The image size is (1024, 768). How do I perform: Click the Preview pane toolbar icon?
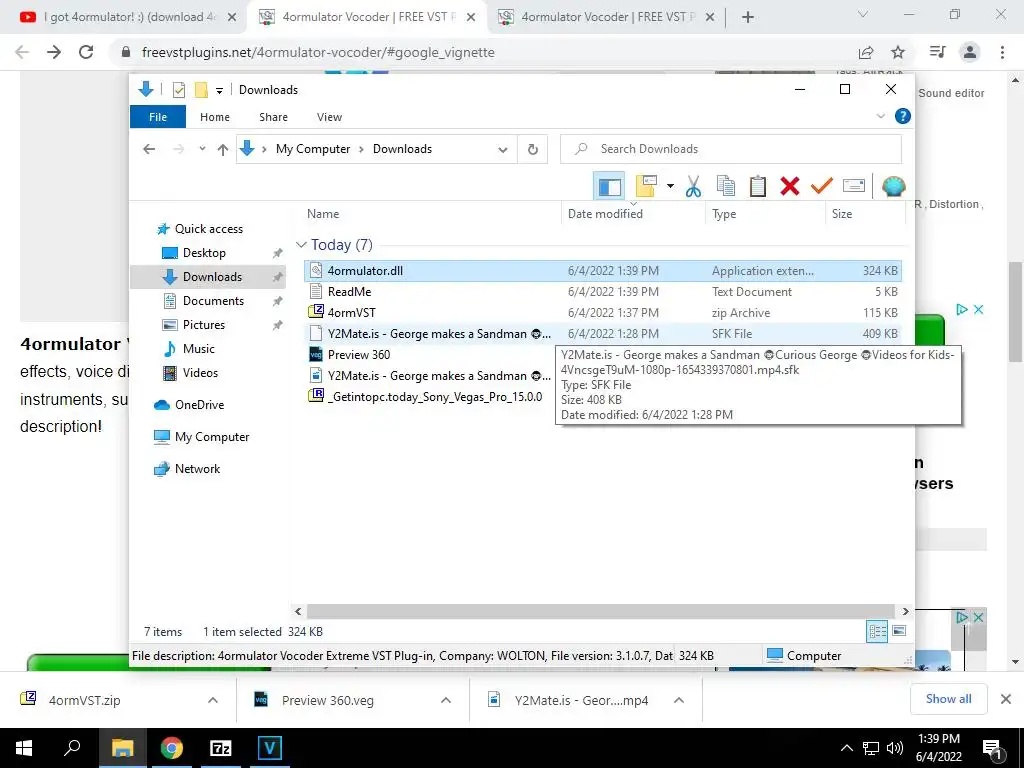609,187
